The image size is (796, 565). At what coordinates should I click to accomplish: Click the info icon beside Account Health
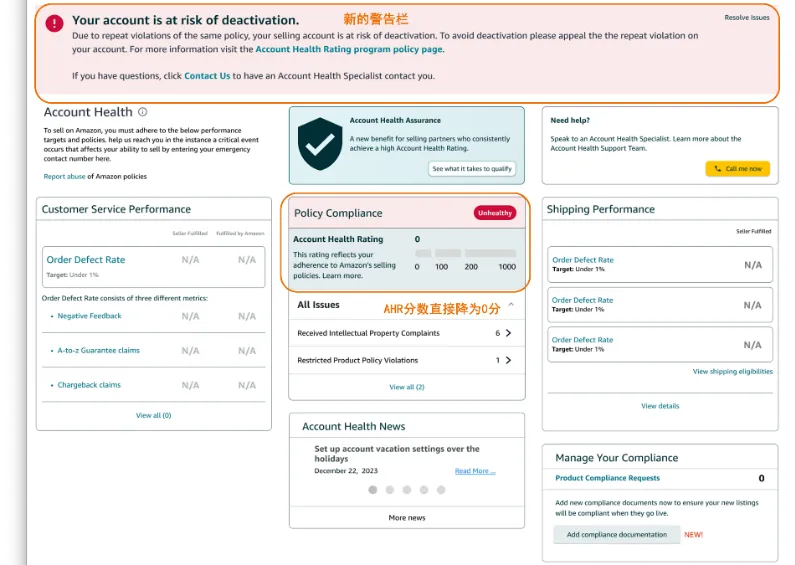click(143, 113)
